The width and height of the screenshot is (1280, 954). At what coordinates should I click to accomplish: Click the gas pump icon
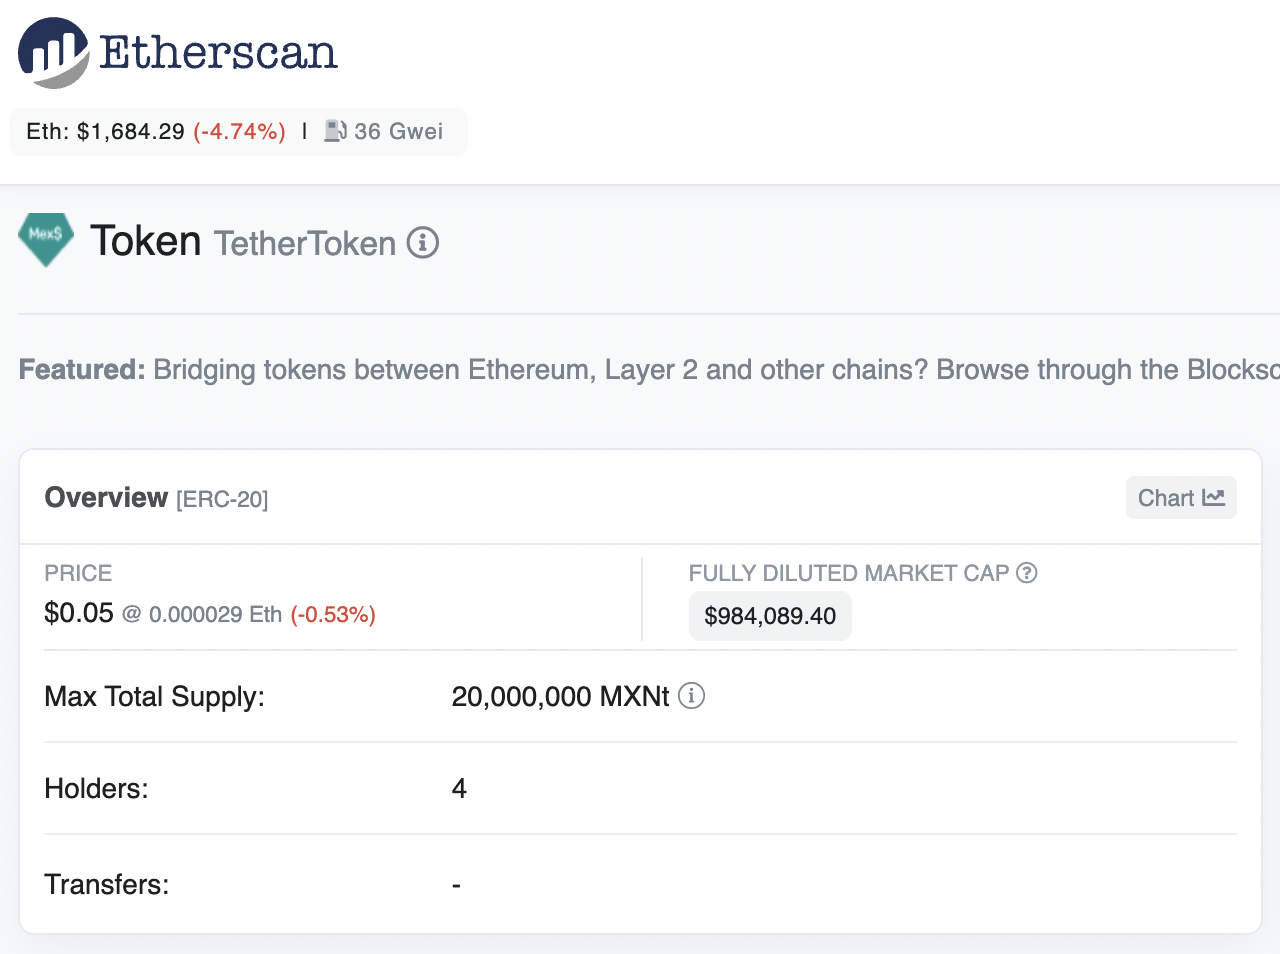point(335,131)
